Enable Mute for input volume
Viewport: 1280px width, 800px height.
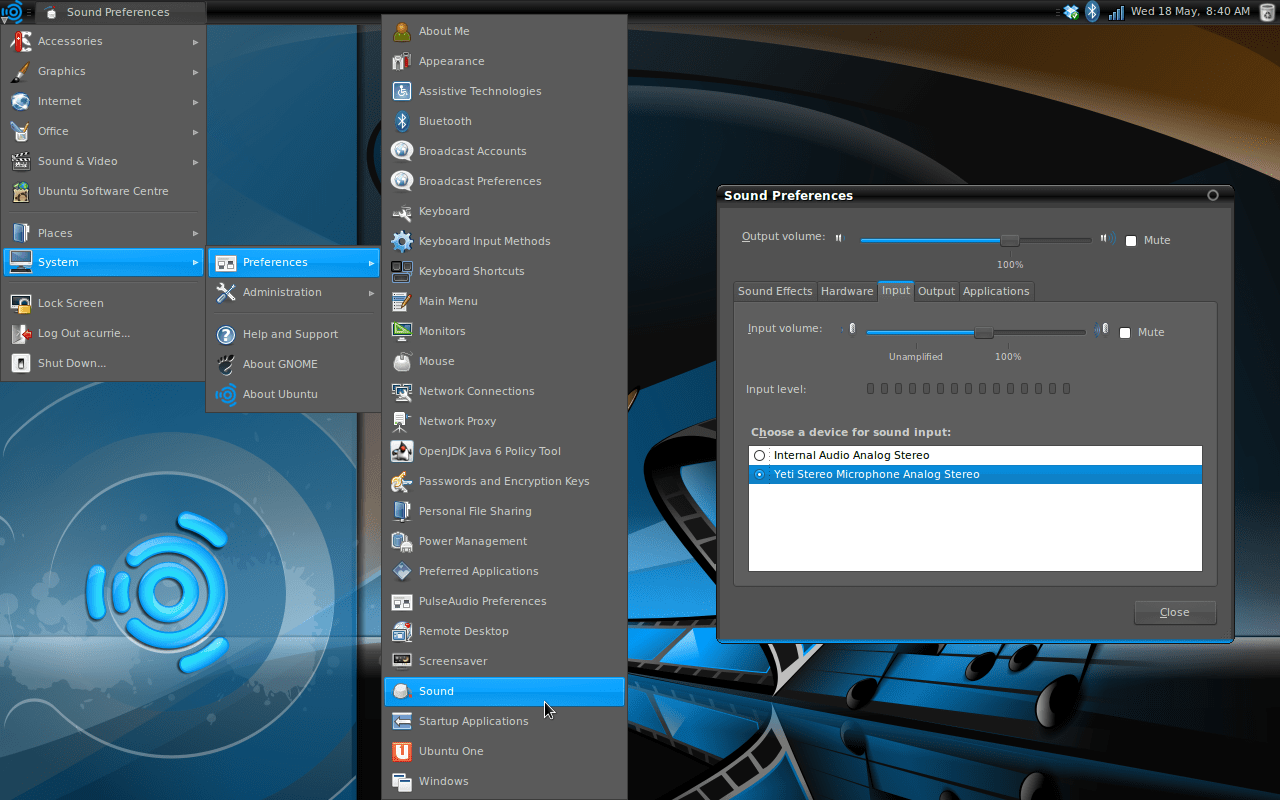(1124, 332)
